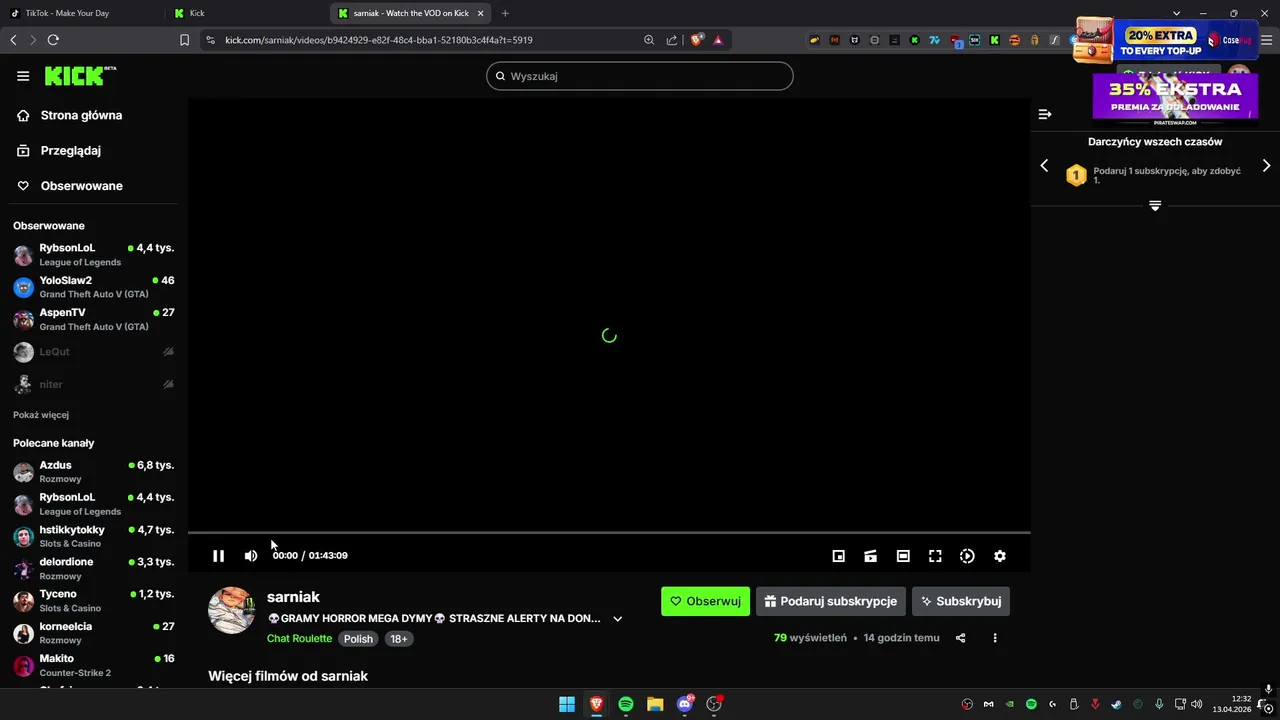This screenshot has height=720, width=1280.
Task: Open the Windows Start menu
Action: 567,704
